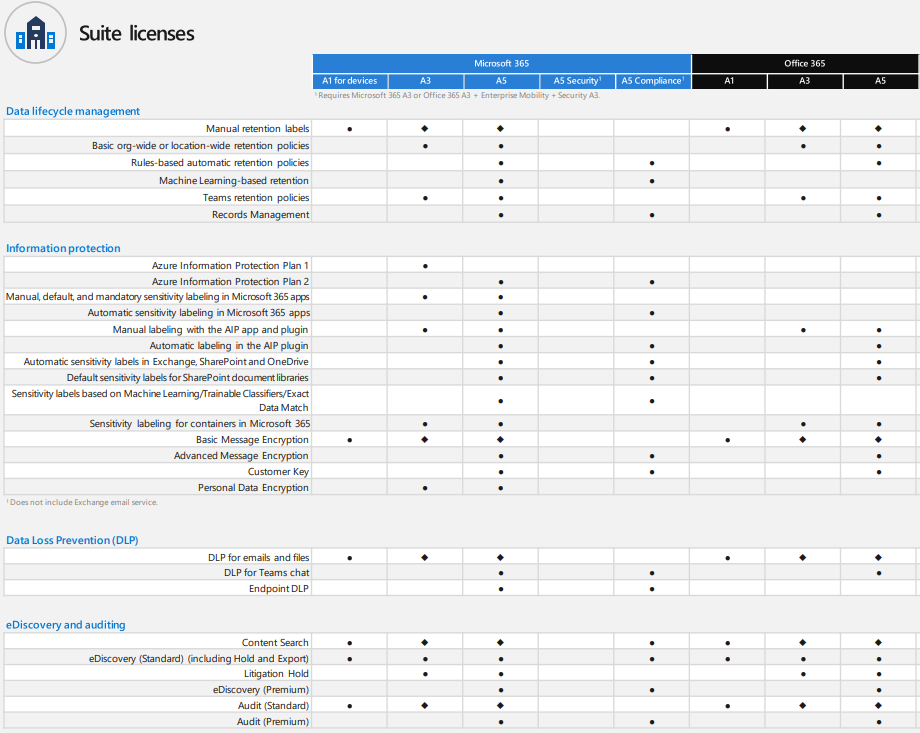
Task: Click the footnote about Microsoft 365 A3 requirement
Action: [x=457, y=95]
